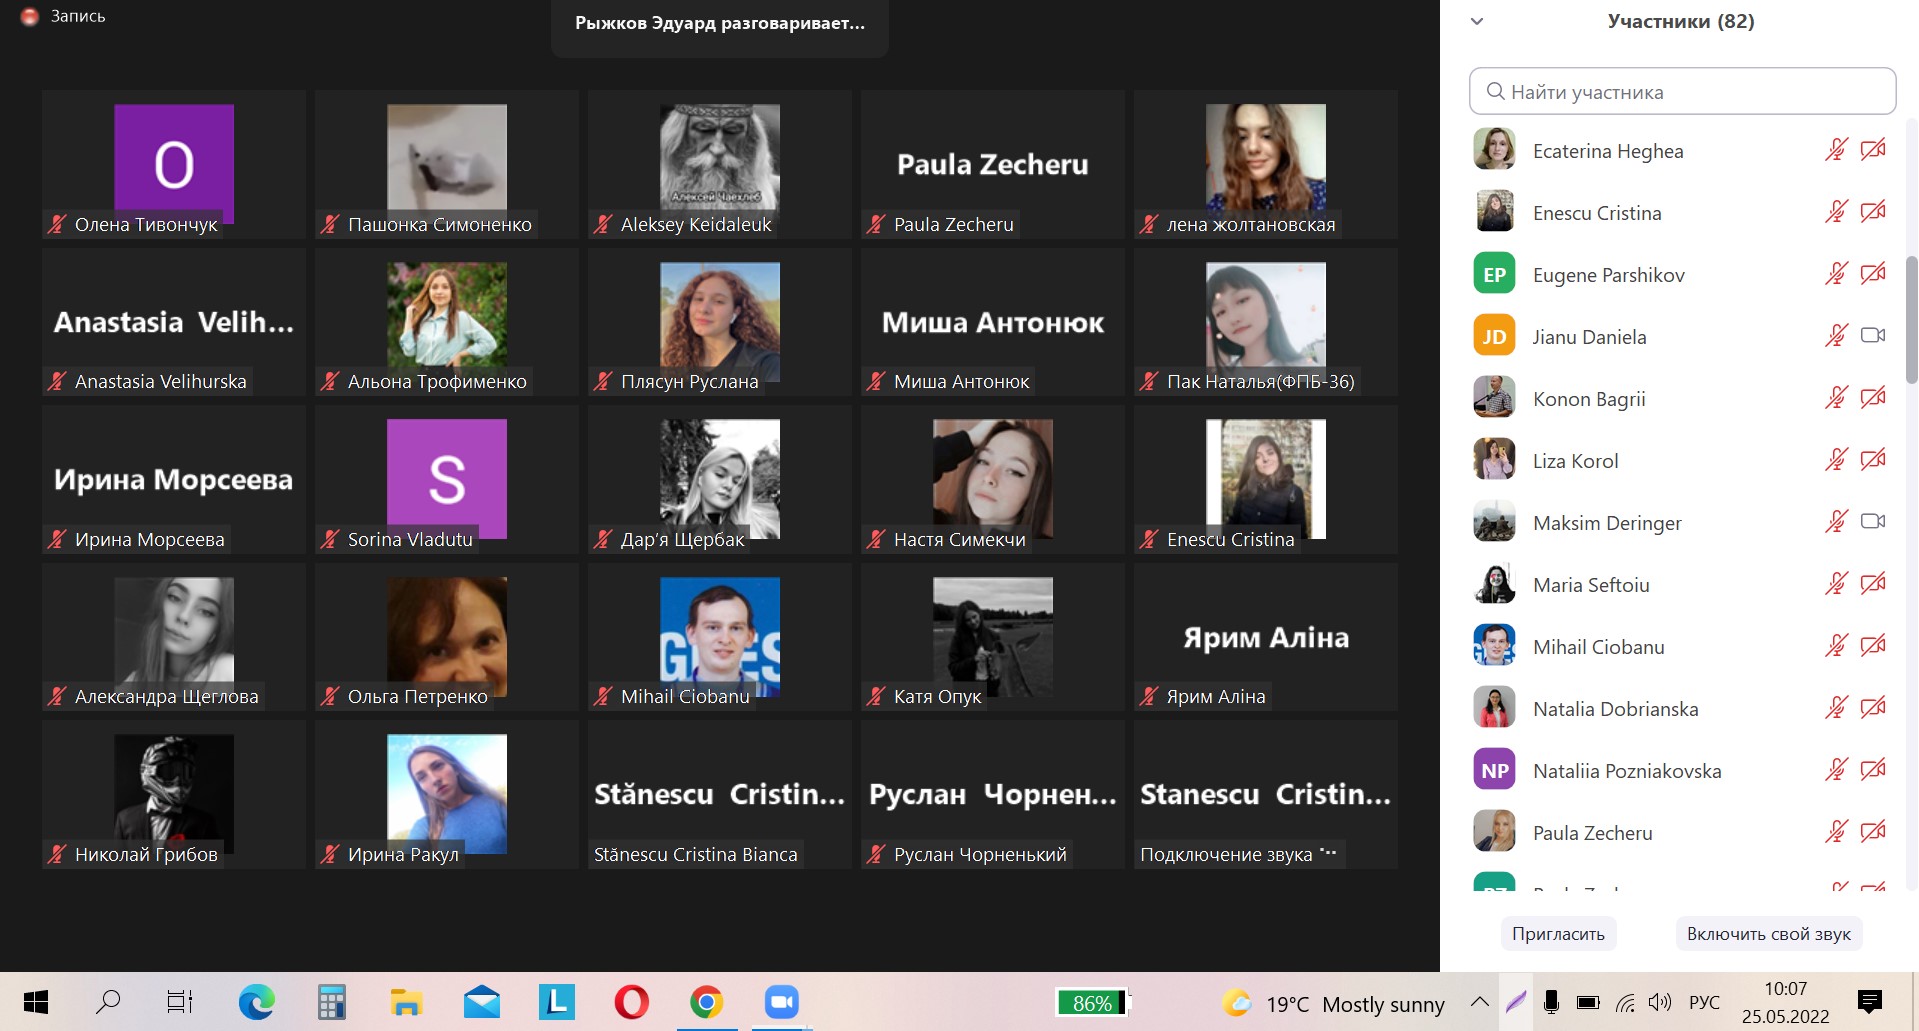Click the muted mic icon for Natalia Dobrianska

[1836, 708]
